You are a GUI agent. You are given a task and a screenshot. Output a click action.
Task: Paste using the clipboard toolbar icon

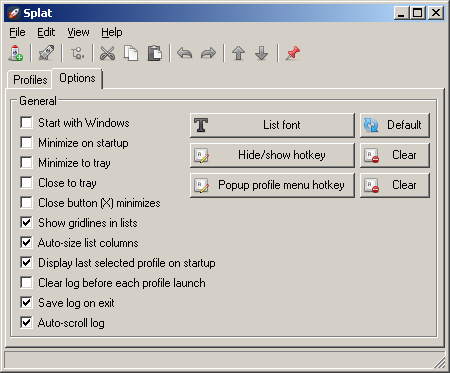tap(155, 53)
